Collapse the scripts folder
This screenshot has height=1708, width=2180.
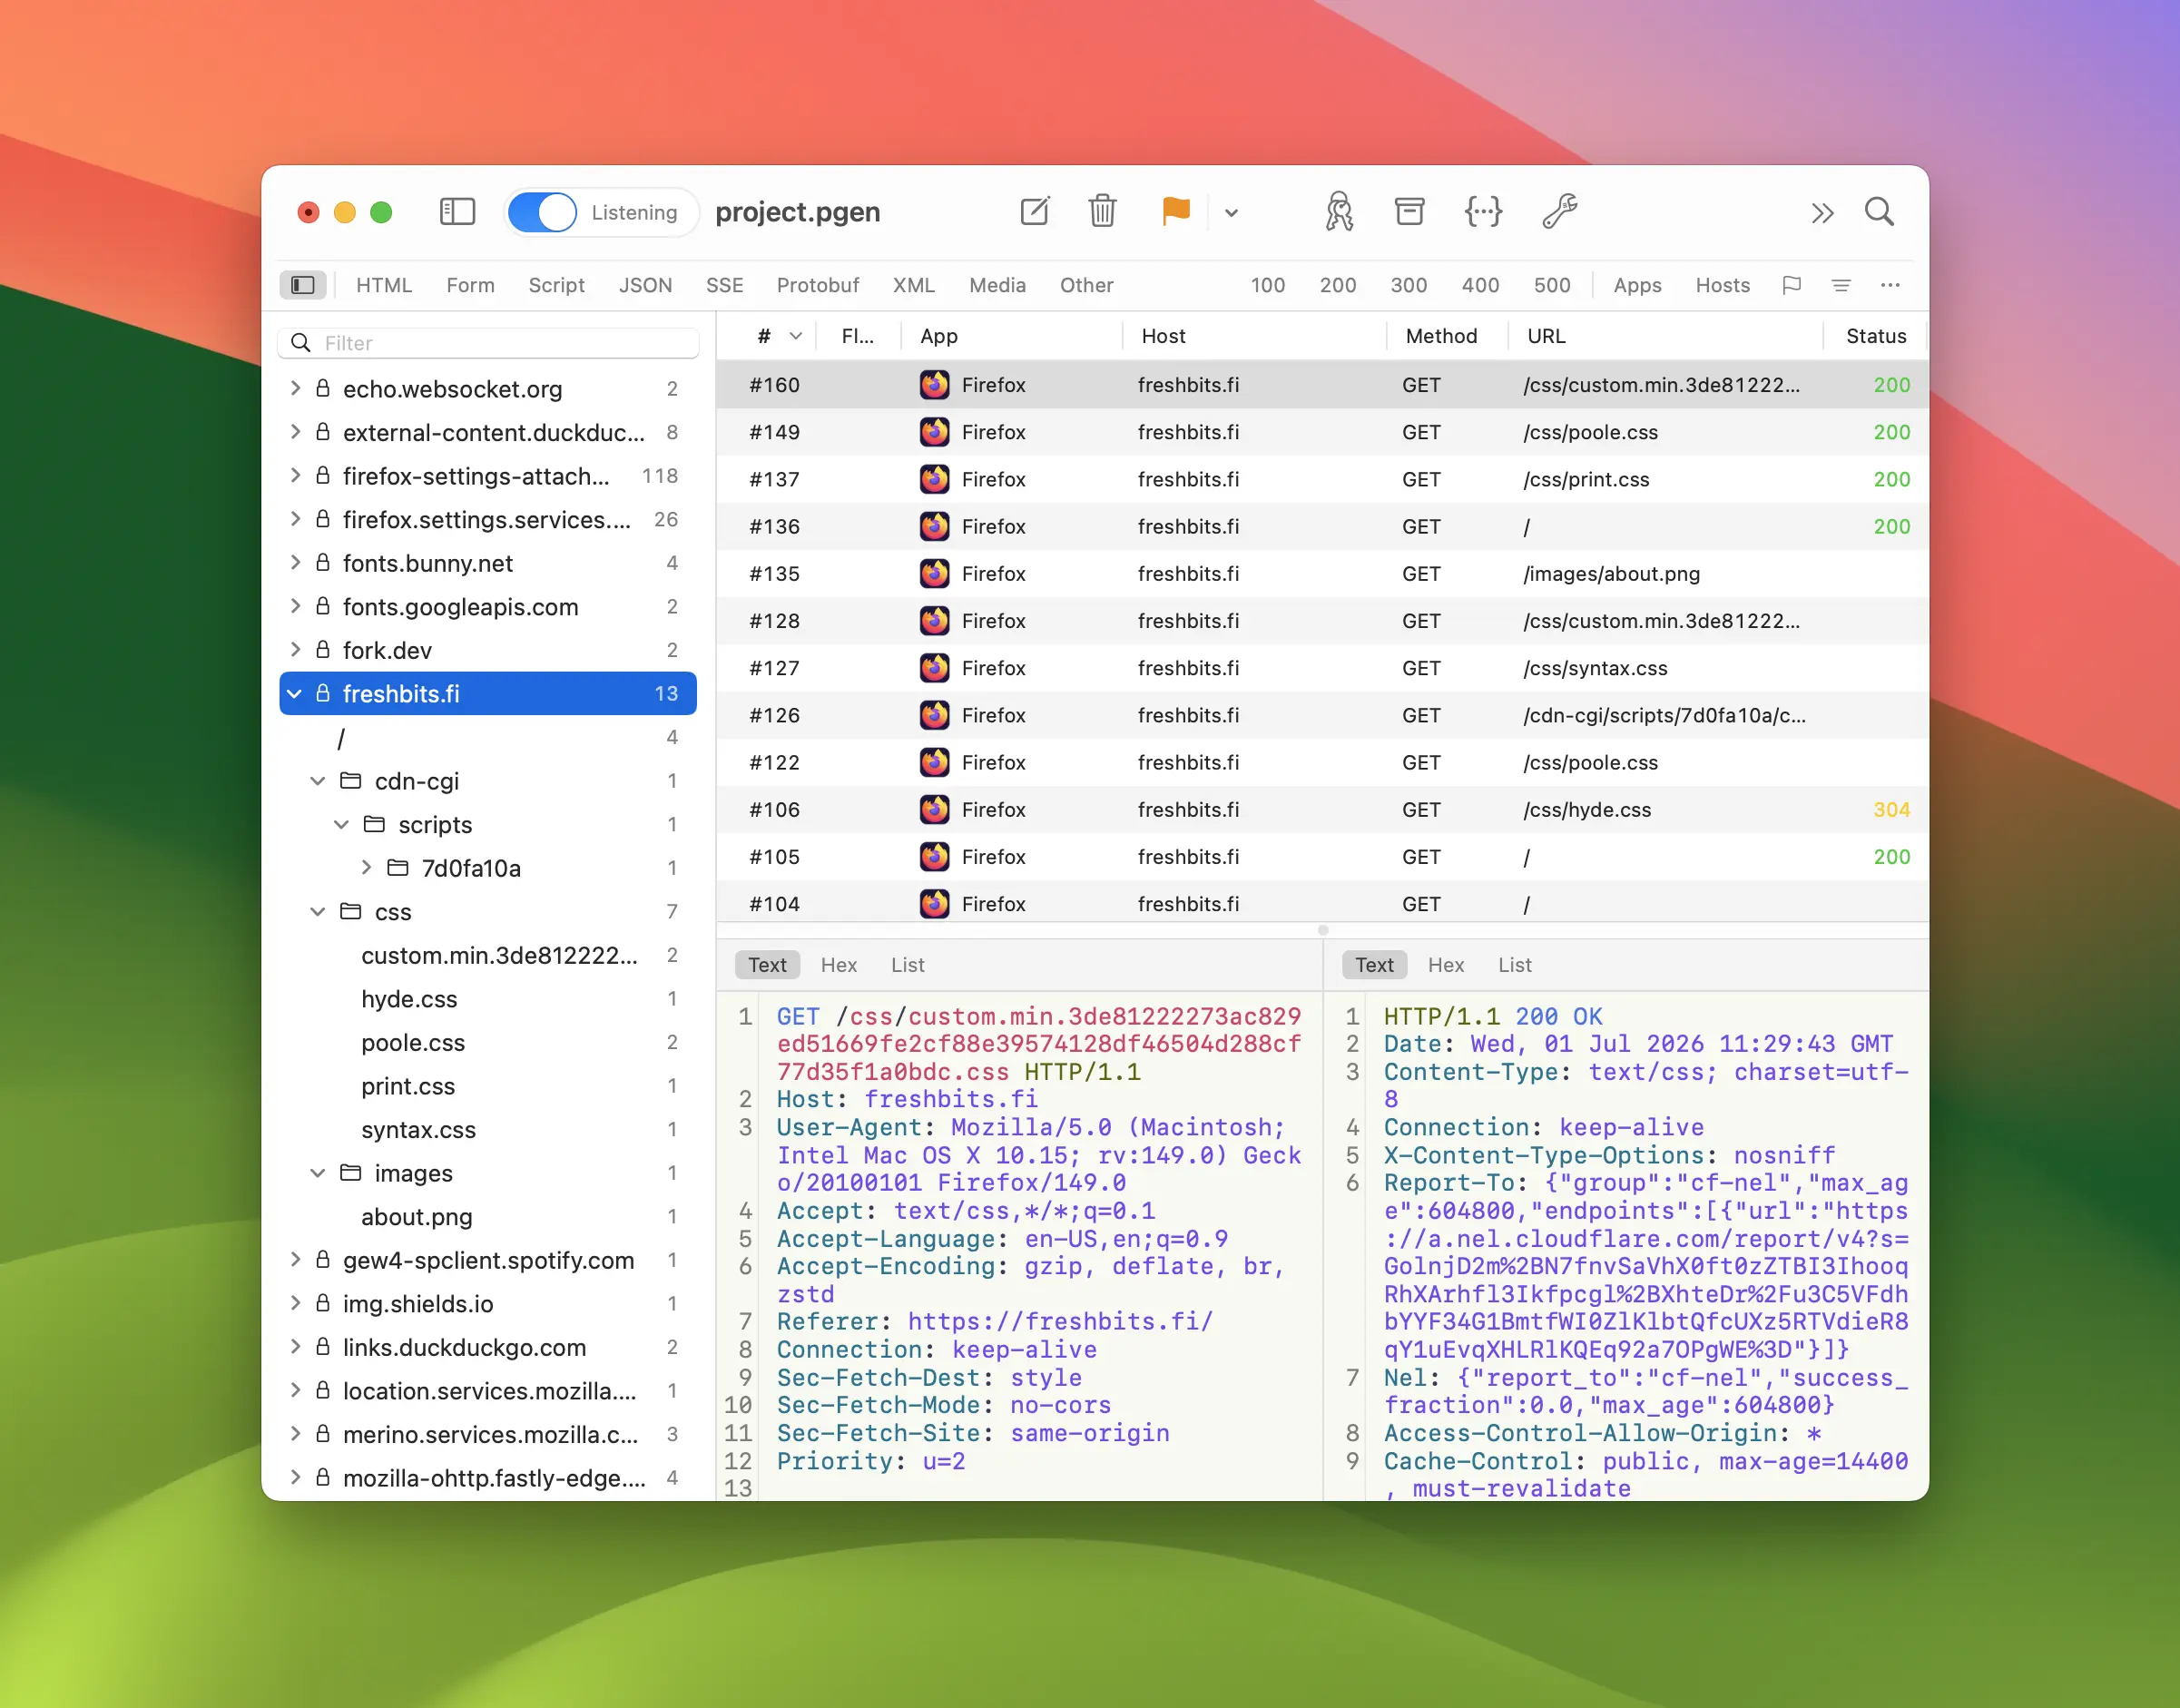342,824
